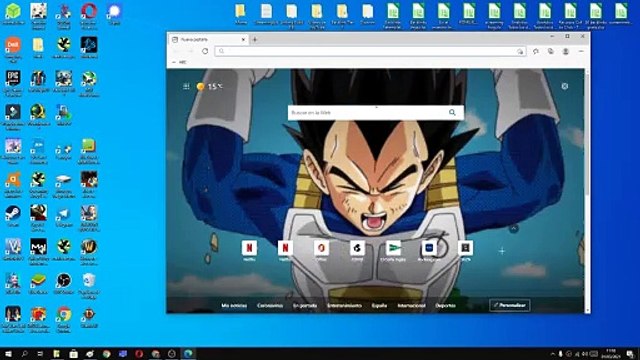640x360 pixels.
Task: Open the España news tab
Action: pyautogui.click(x=379, y=305)
